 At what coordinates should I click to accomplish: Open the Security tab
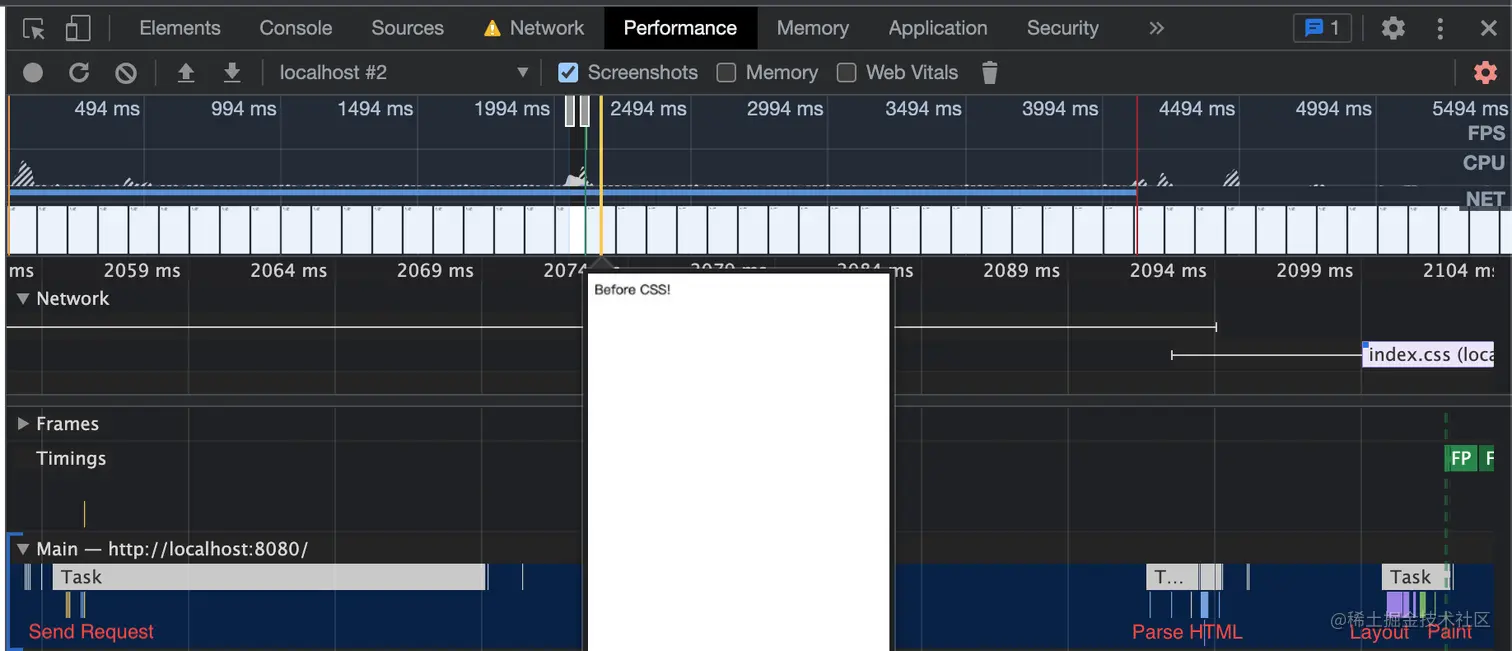tap(1062, 28)
